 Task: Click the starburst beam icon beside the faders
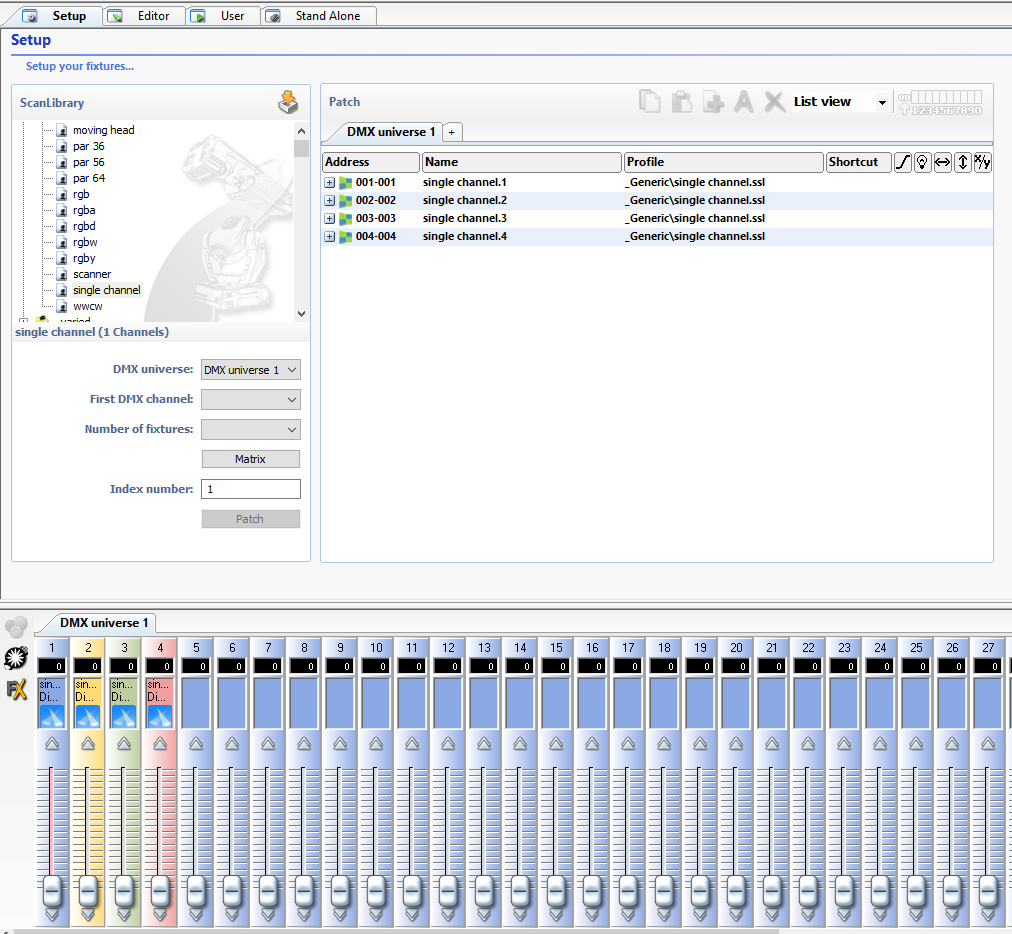[x=15, y=658]
